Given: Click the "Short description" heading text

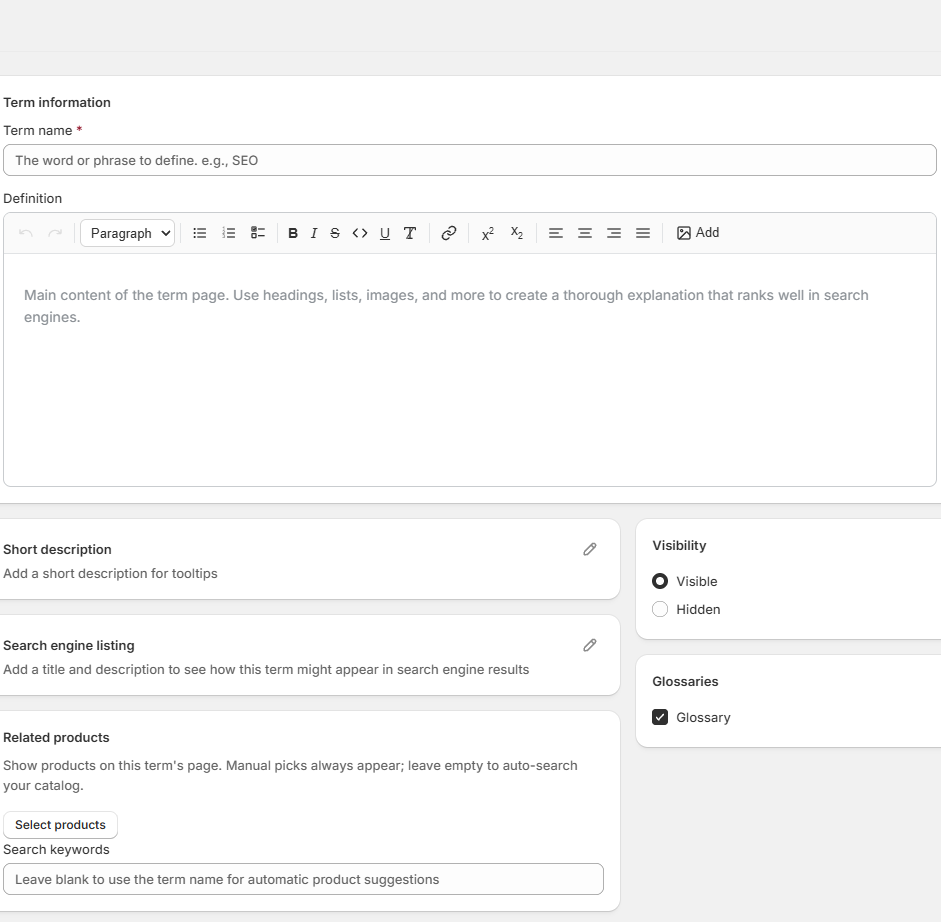Looking at the screenshot, I should pos(58,550).
